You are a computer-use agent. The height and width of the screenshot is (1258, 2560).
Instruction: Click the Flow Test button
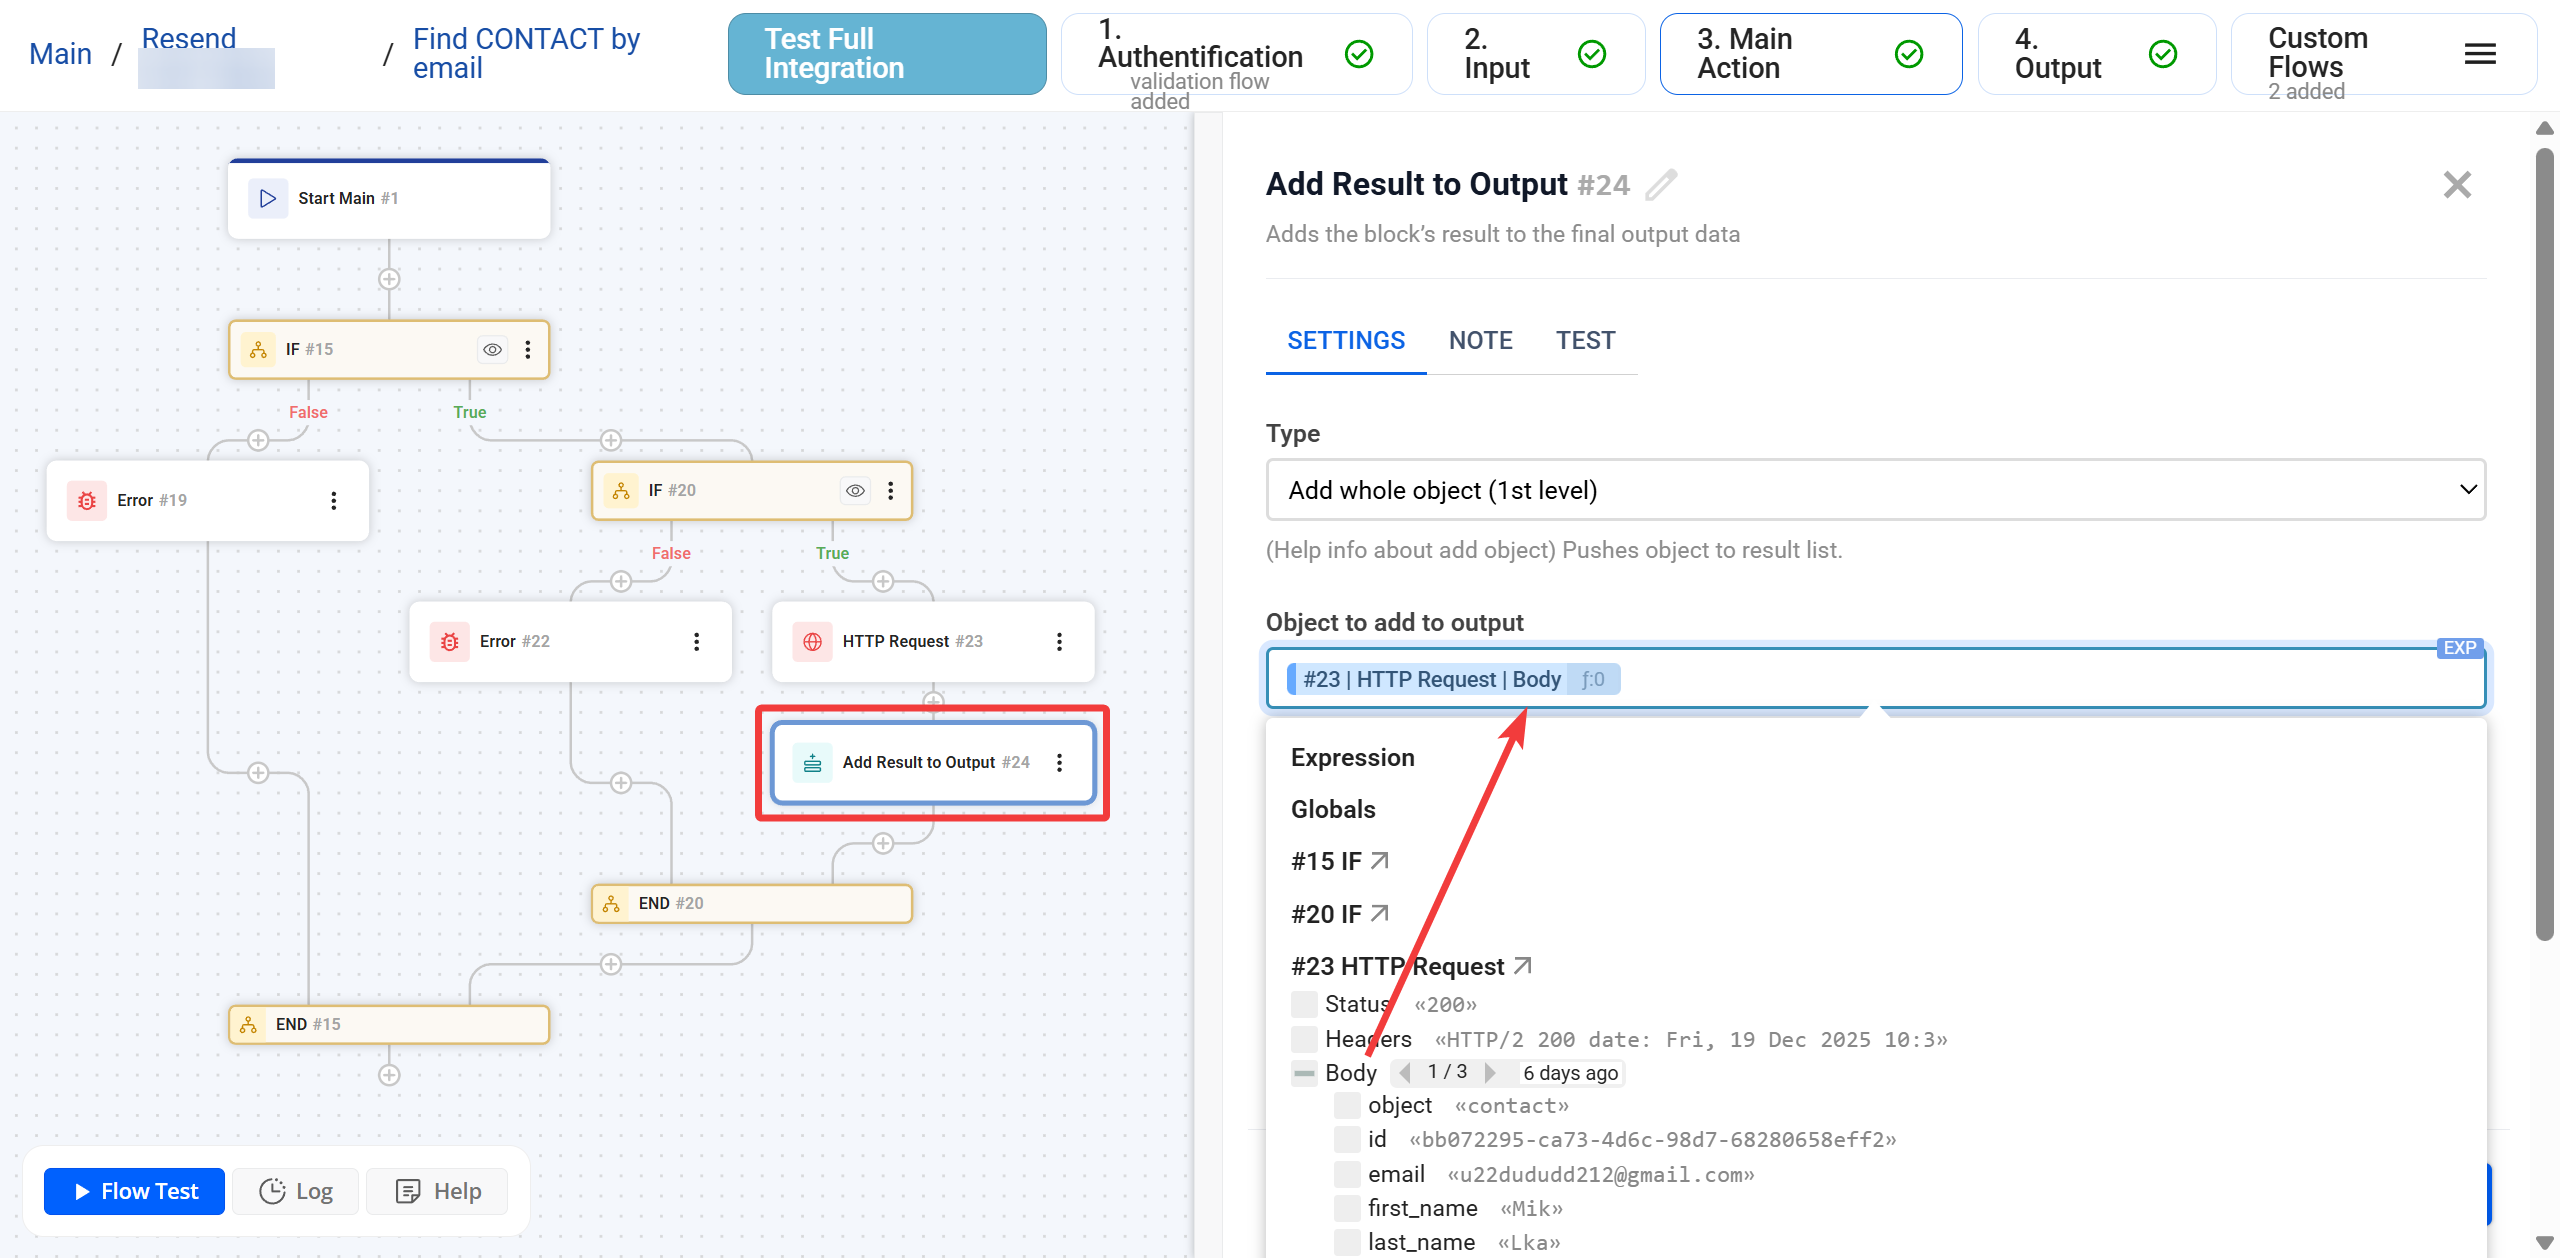click(x=135, y=1191)
